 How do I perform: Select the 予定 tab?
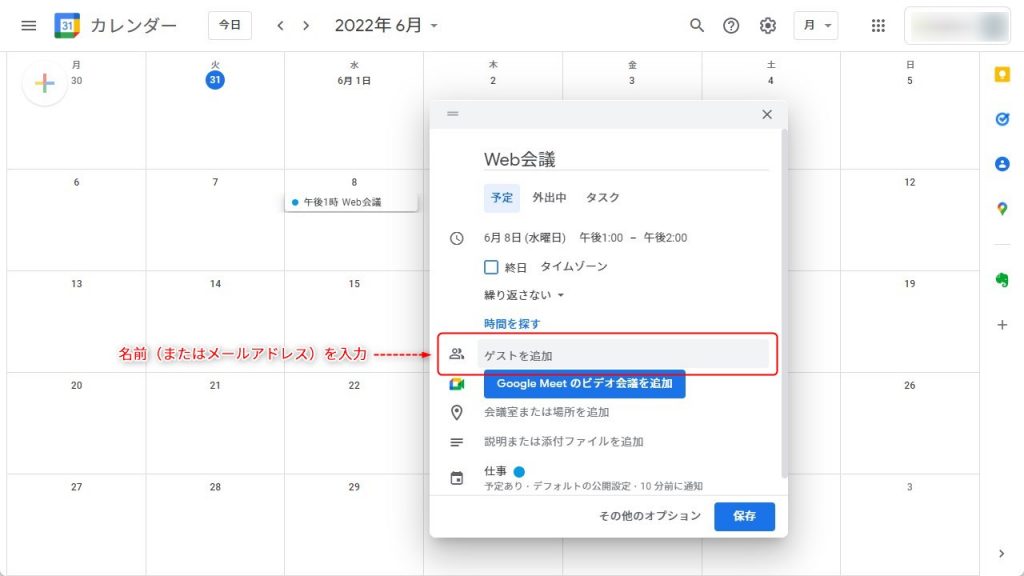tap(502, 197)
